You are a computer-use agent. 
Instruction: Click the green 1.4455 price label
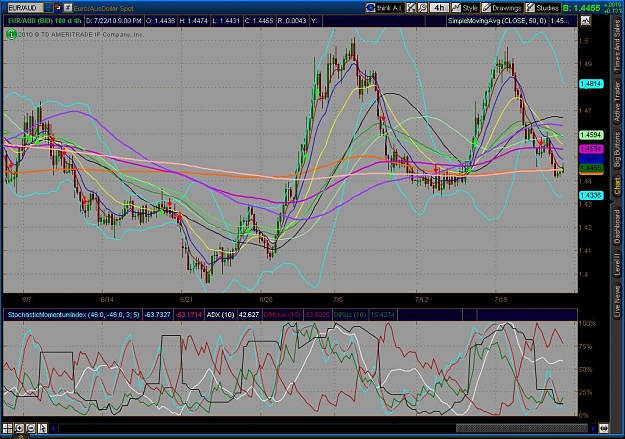tap(591, 168)
